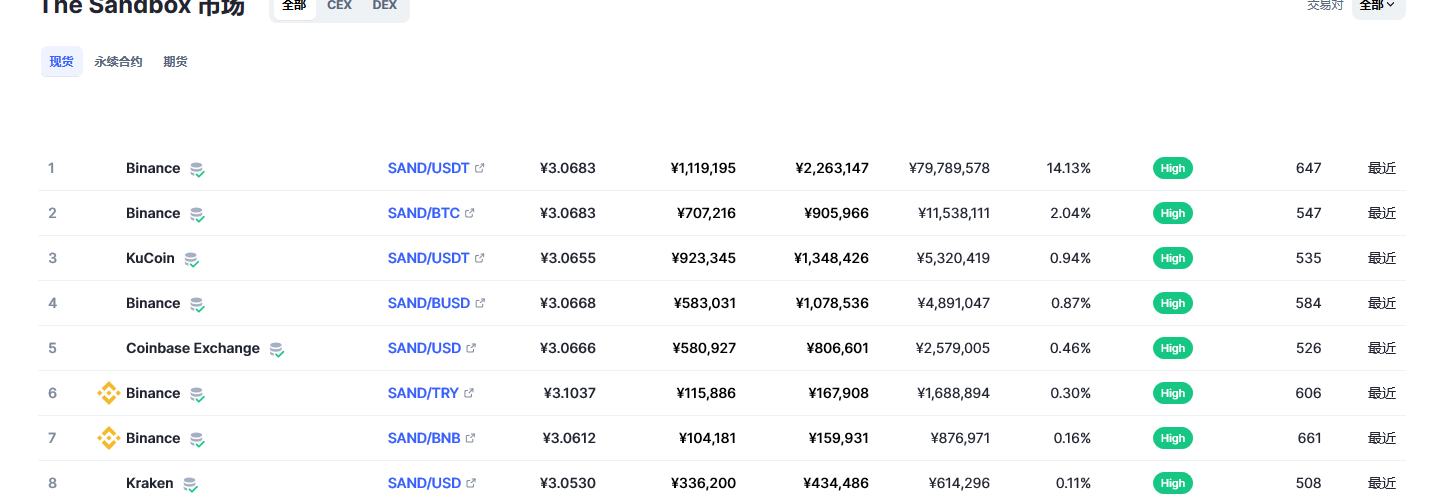Click the 14.13% volume percentage

coord(1069,168)
